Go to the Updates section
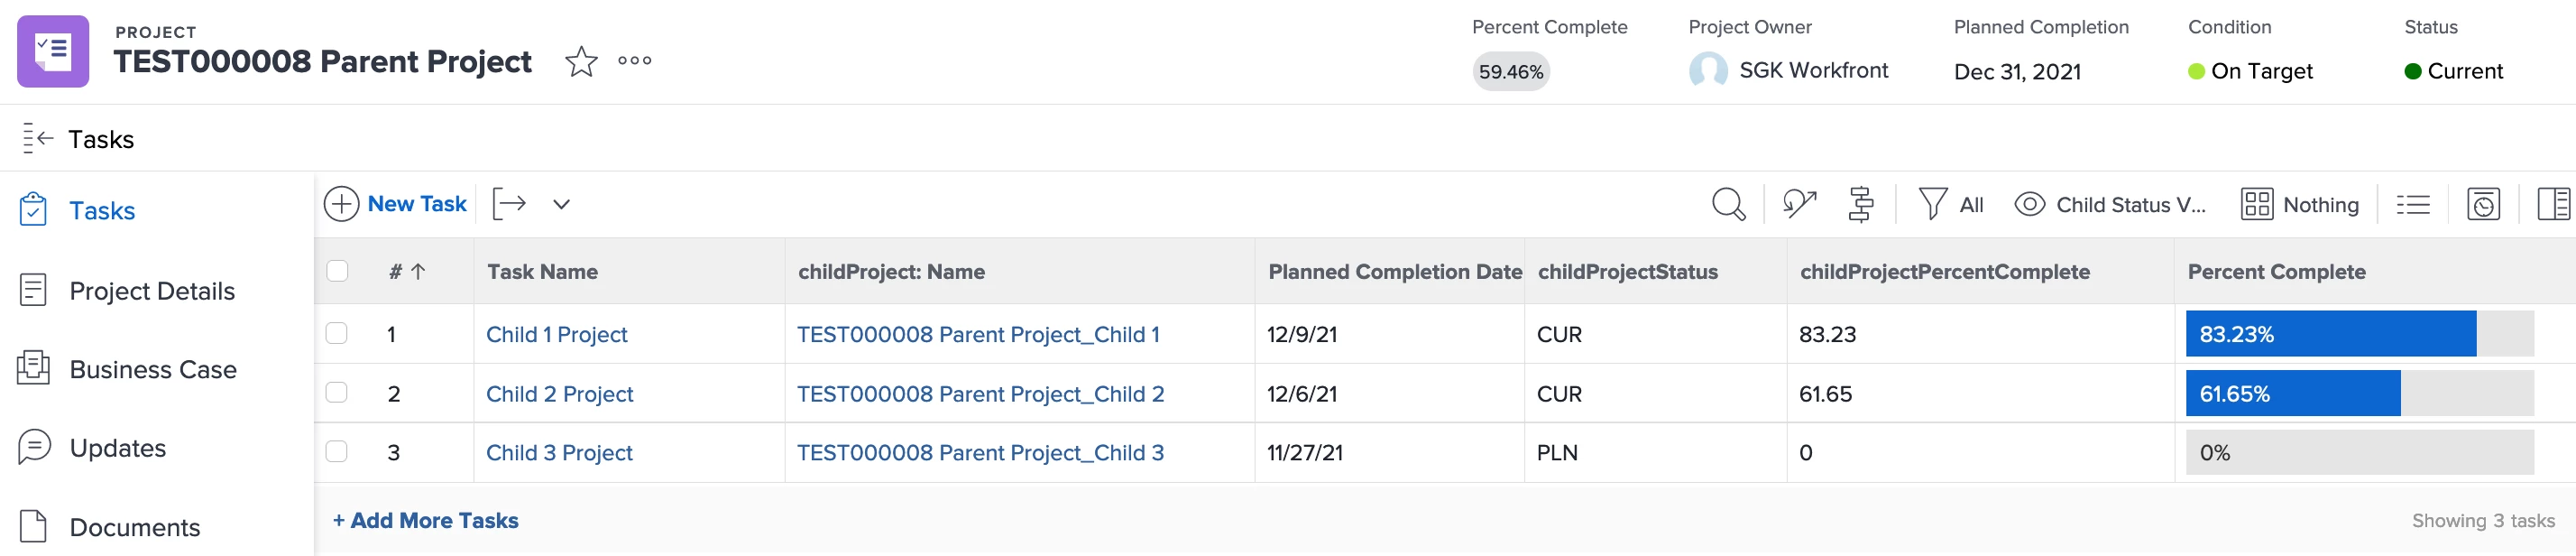This screenshot has width=2576, height=556. pyautogui.click(x=117, y=448)
